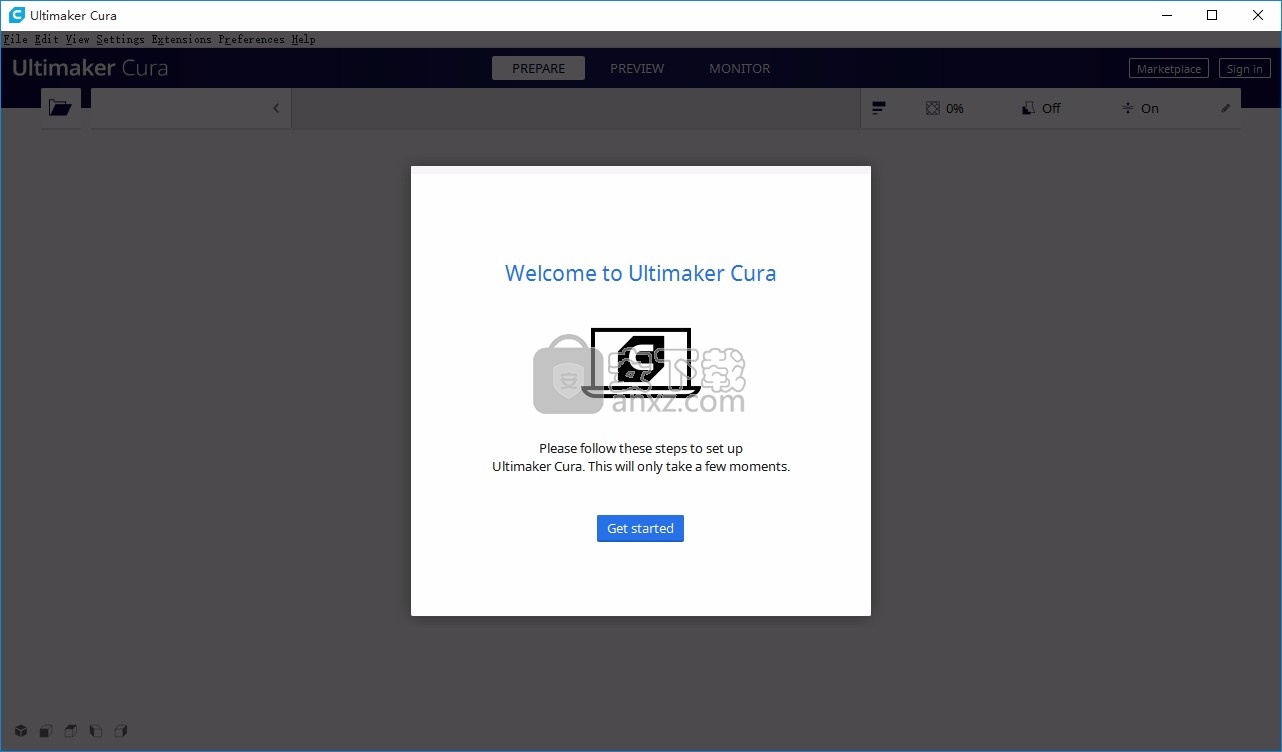Open the Preferences menu

[251, 39]
